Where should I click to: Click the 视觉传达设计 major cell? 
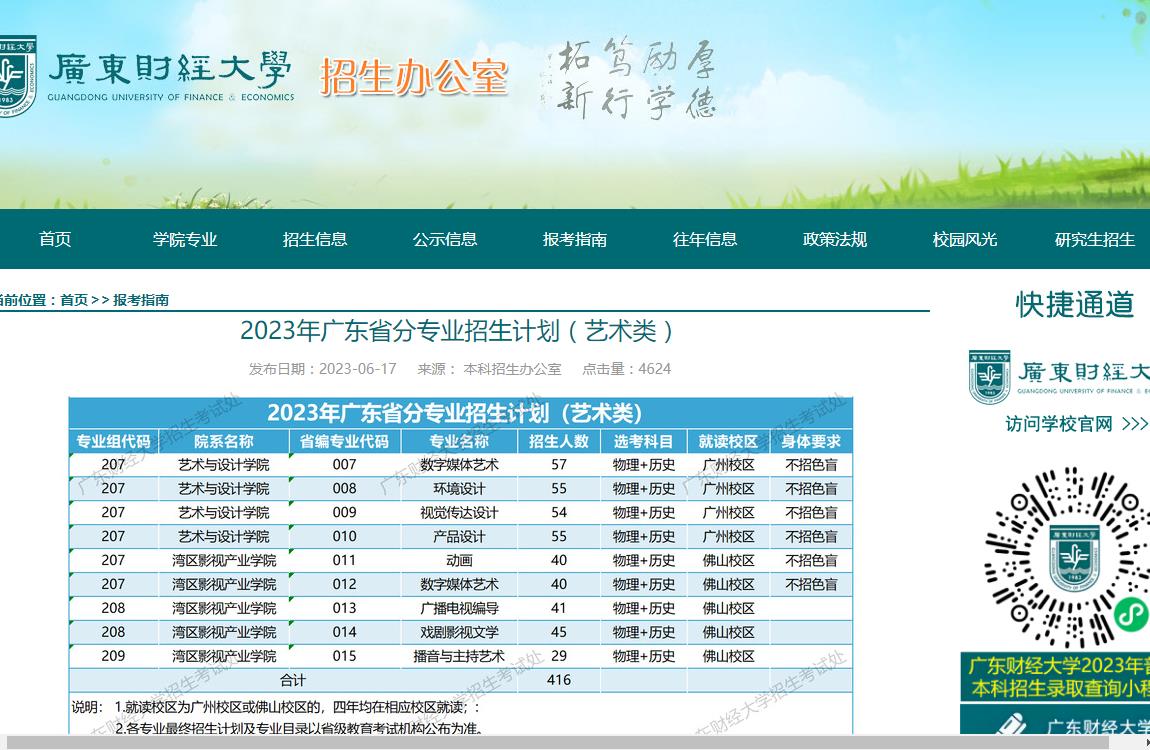click(458, 512)
